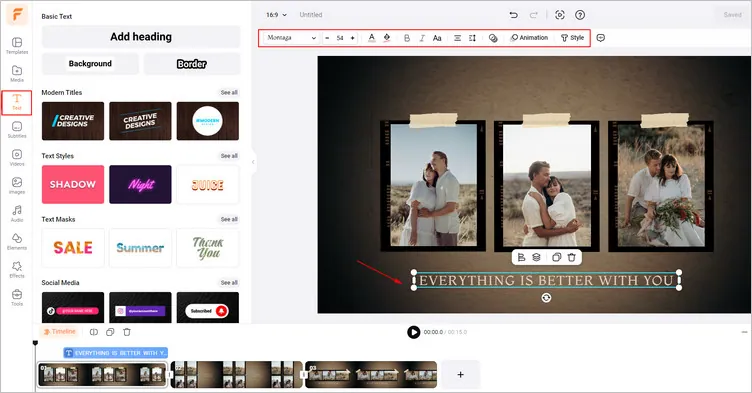The width and height of the screenshot is (752, 393).
Task: Play the video preview
Action: point(413,332)
